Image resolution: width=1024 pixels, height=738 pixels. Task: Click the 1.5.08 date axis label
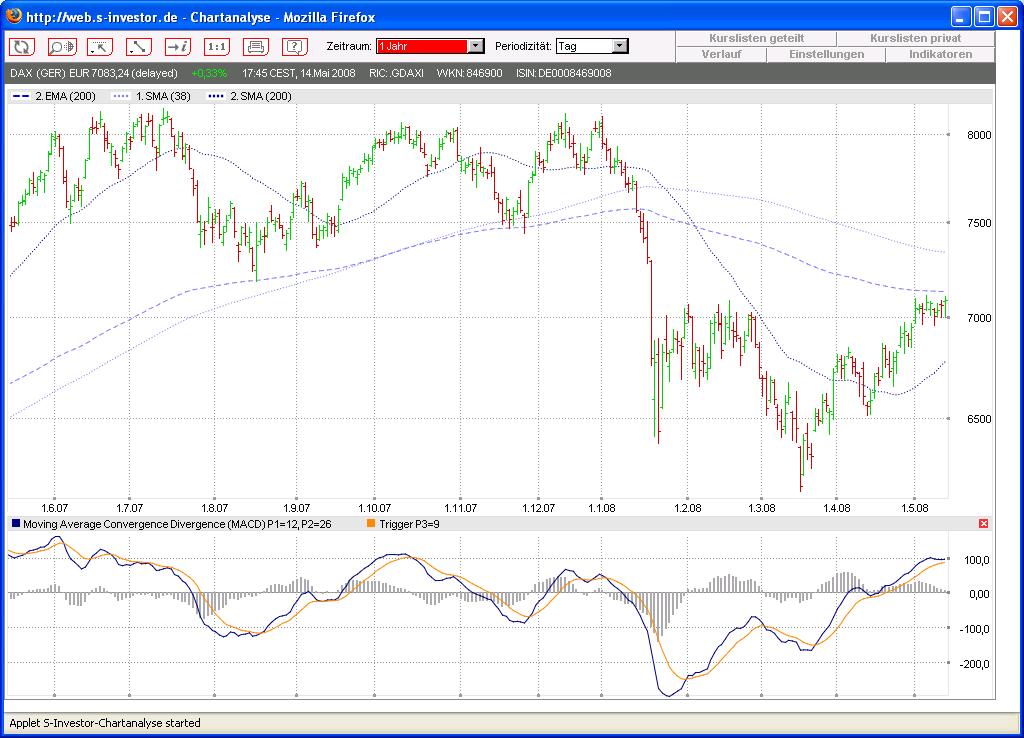pos(914,507)
